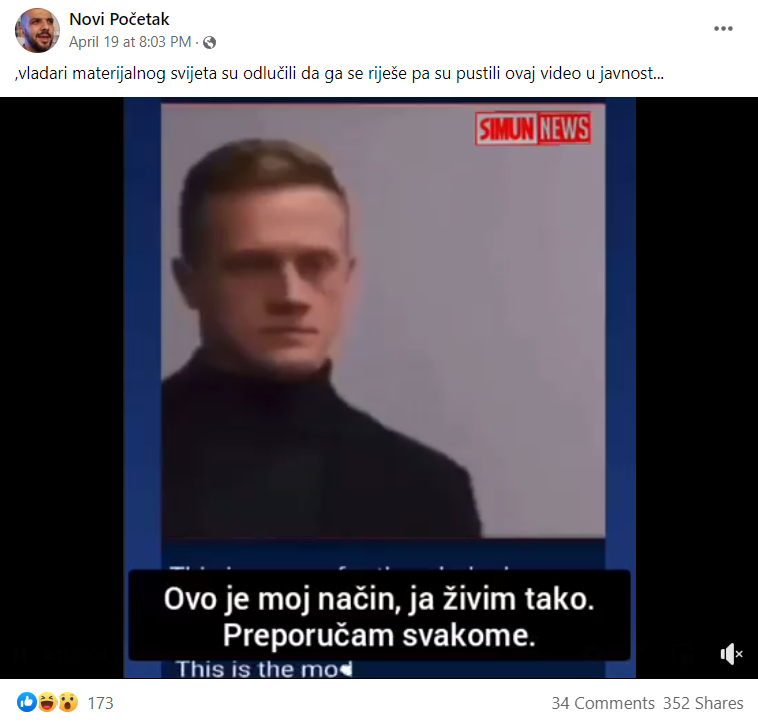
Task: Click the English caption 'This is the mo'
Action: [264, 669]
